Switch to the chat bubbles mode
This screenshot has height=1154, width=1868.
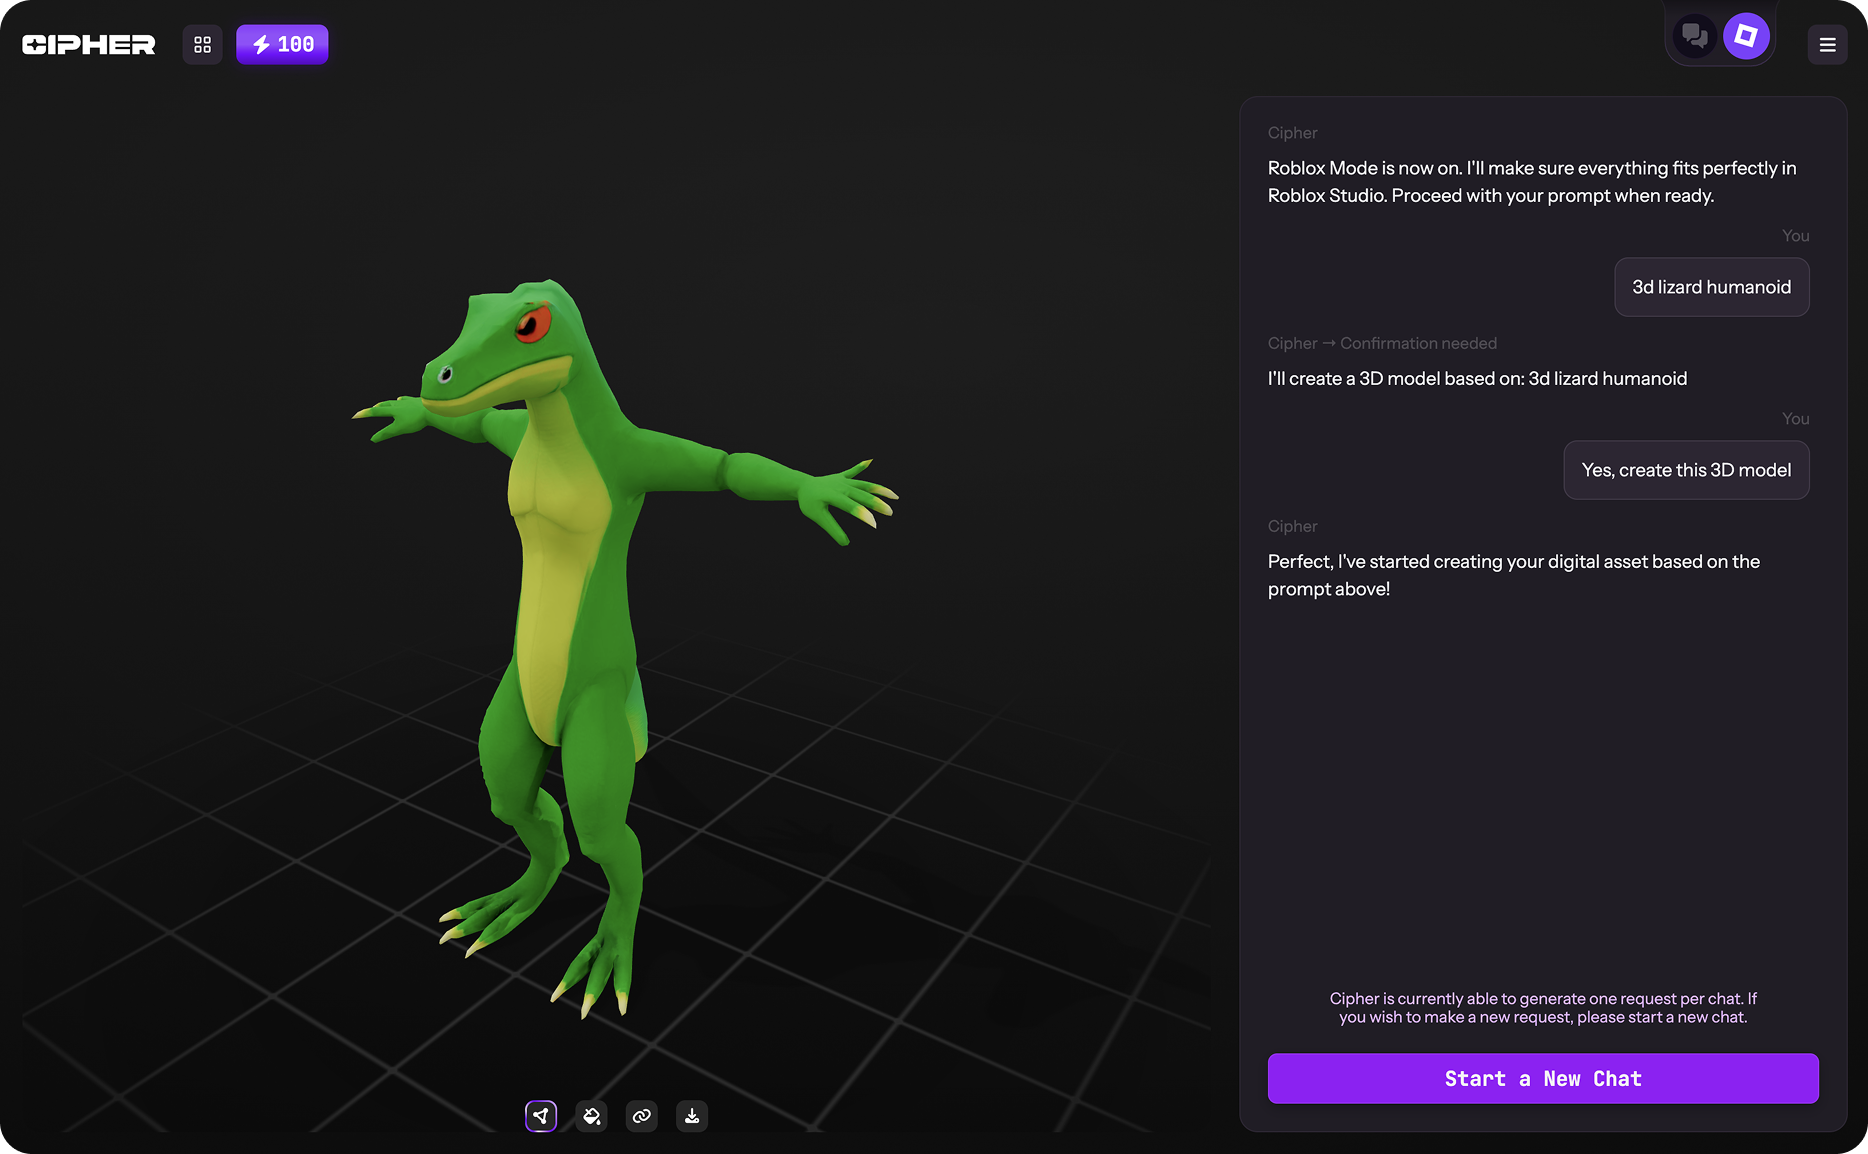[x=1695, y=37]
